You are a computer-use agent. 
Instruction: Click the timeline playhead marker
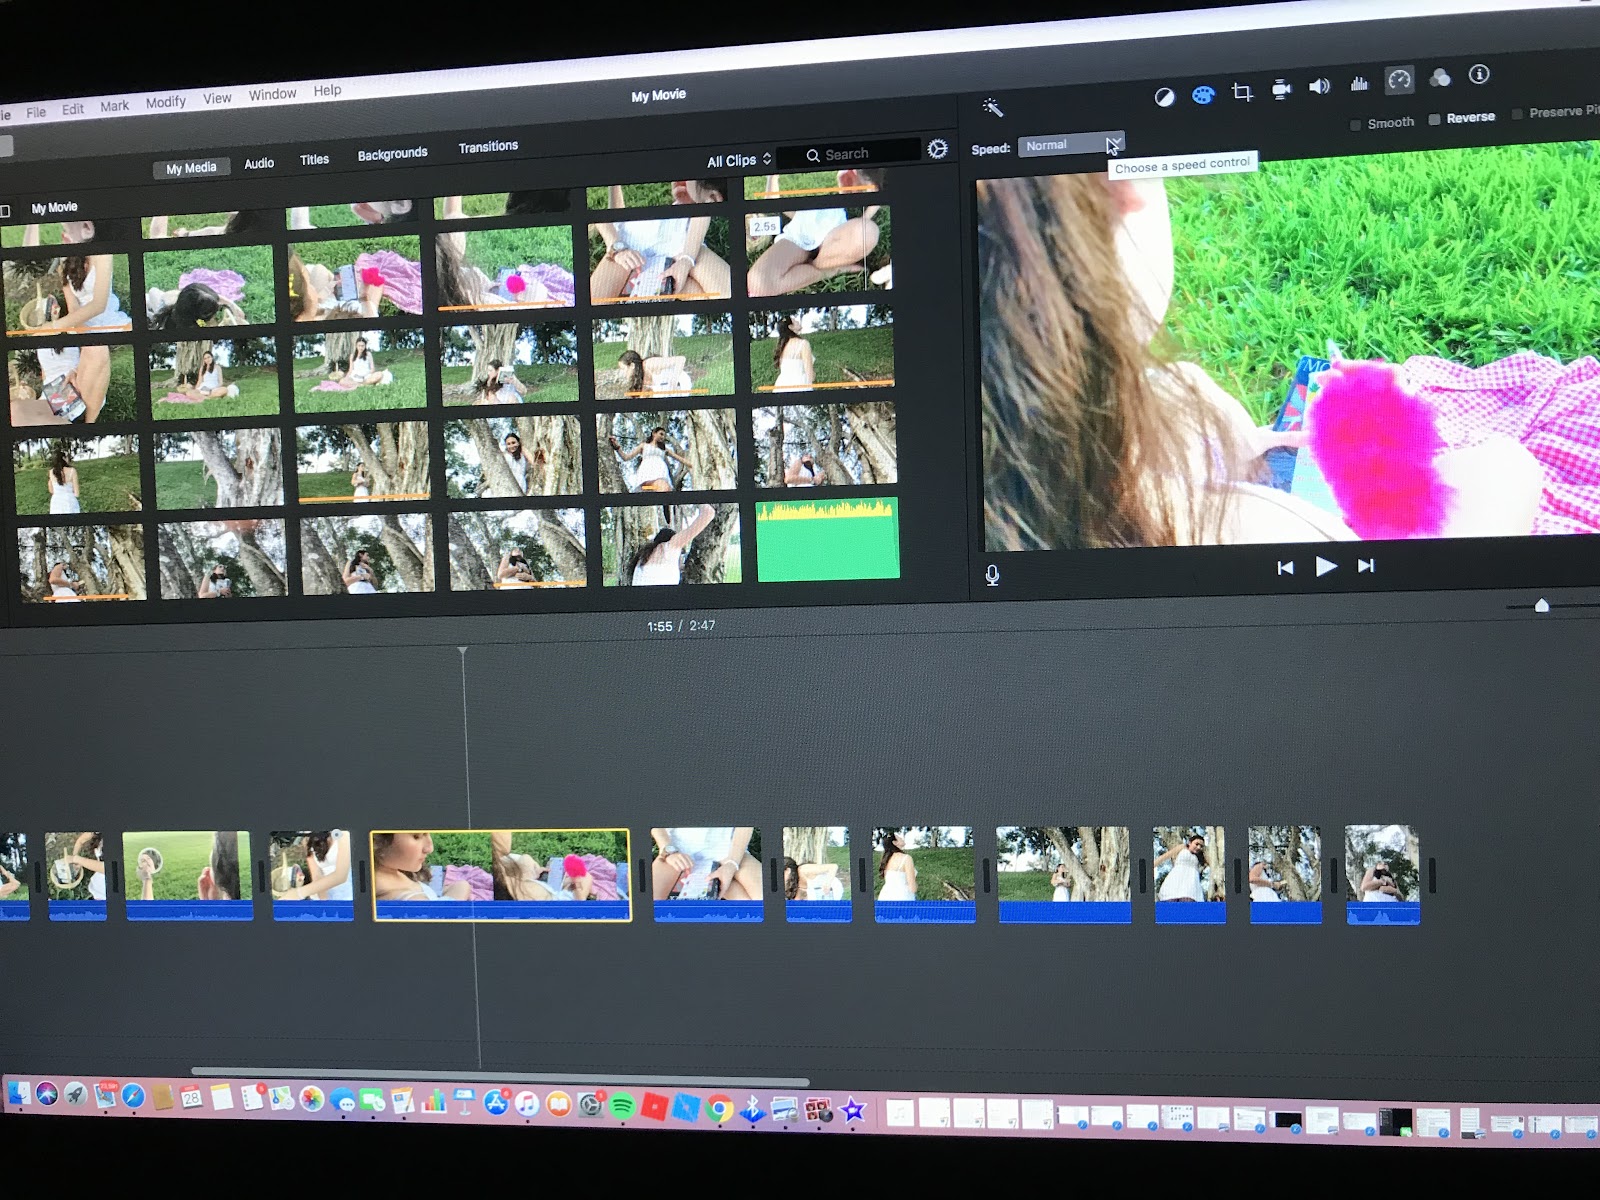462,651
